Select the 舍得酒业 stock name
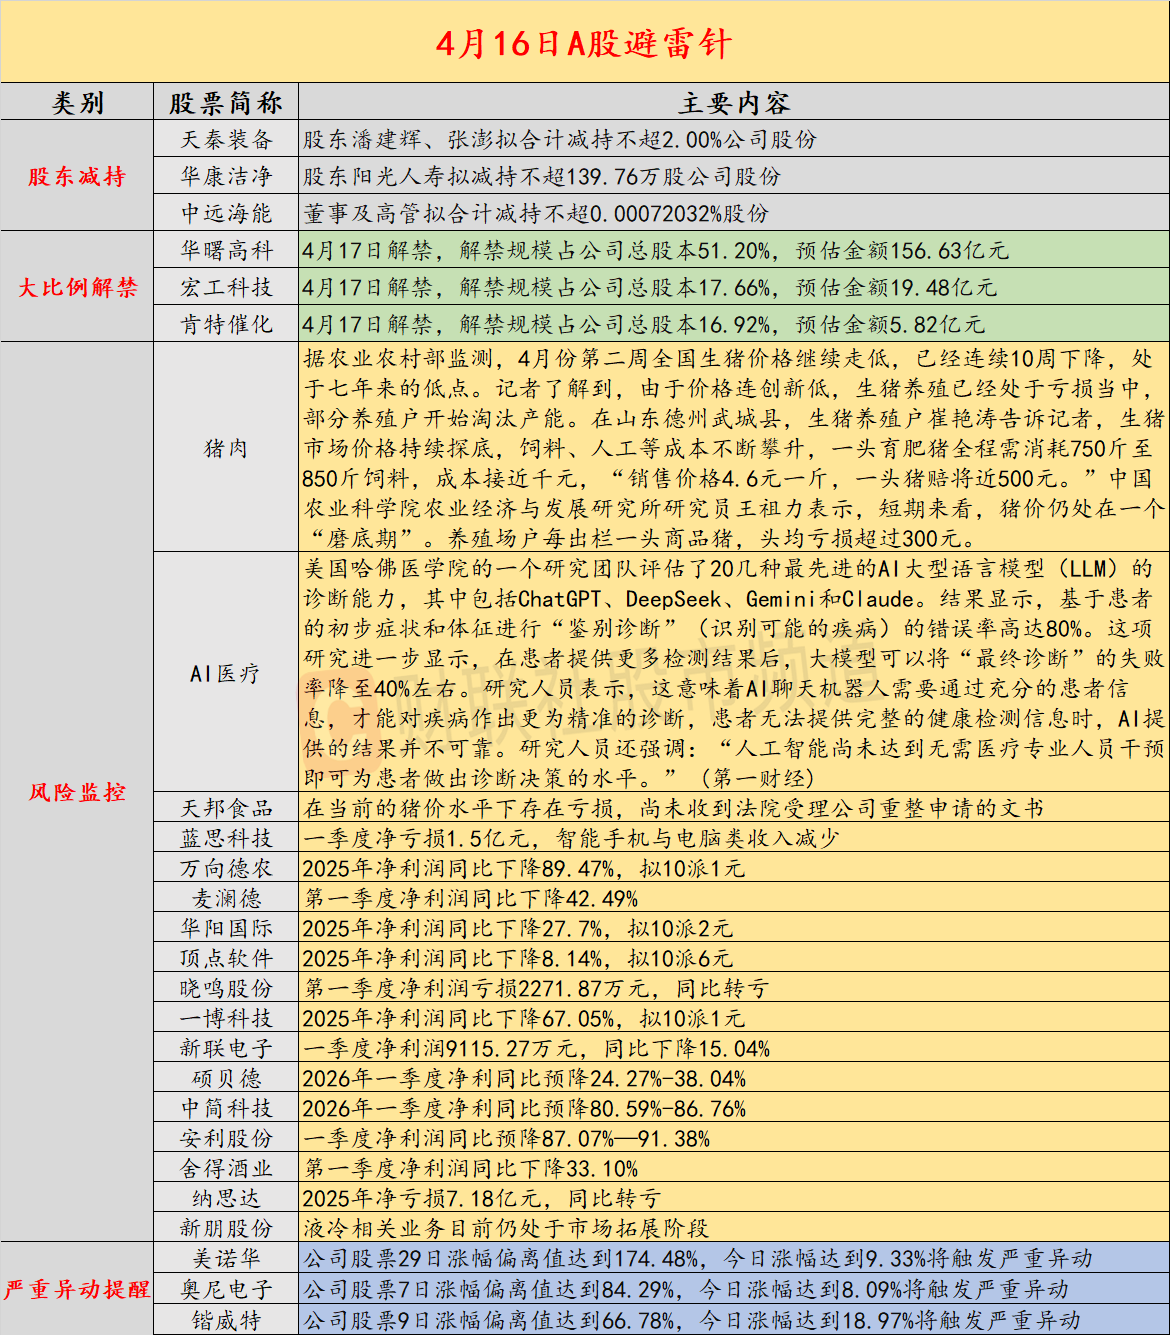Screen dimensions: 1170x1335 click(x=226, y=1166)
